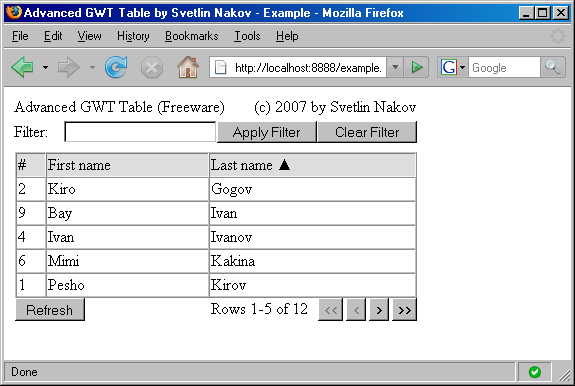Image resolution: width=575 pixels, height=386 pixels.
Task: Open the Google search engine selector
Action: click(453, 67)
